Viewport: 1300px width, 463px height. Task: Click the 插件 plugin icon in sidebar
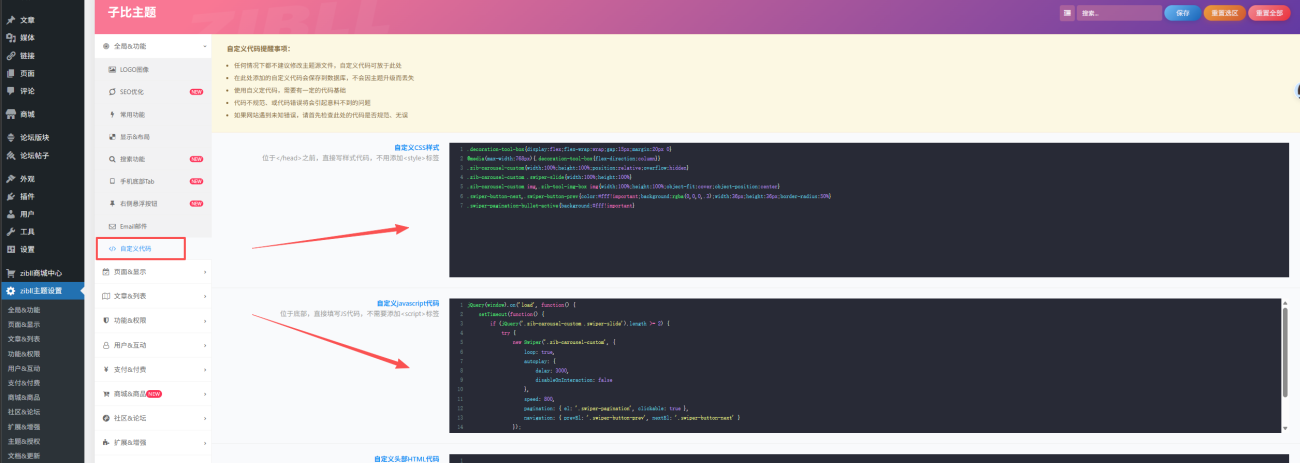11,196
